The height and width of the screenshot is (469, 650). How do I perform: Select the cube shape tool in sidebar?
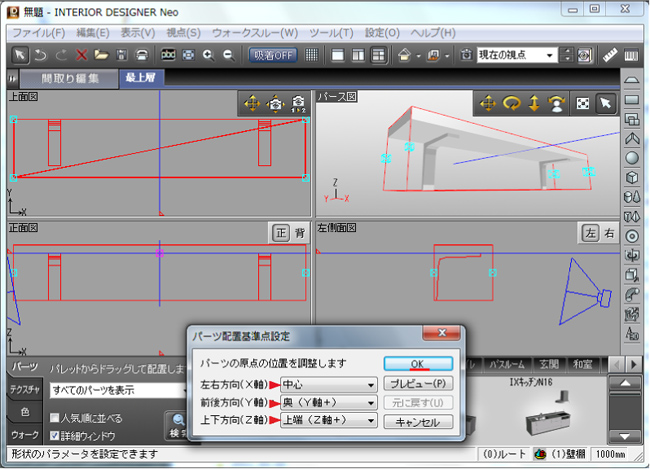[x=632, y=177]
